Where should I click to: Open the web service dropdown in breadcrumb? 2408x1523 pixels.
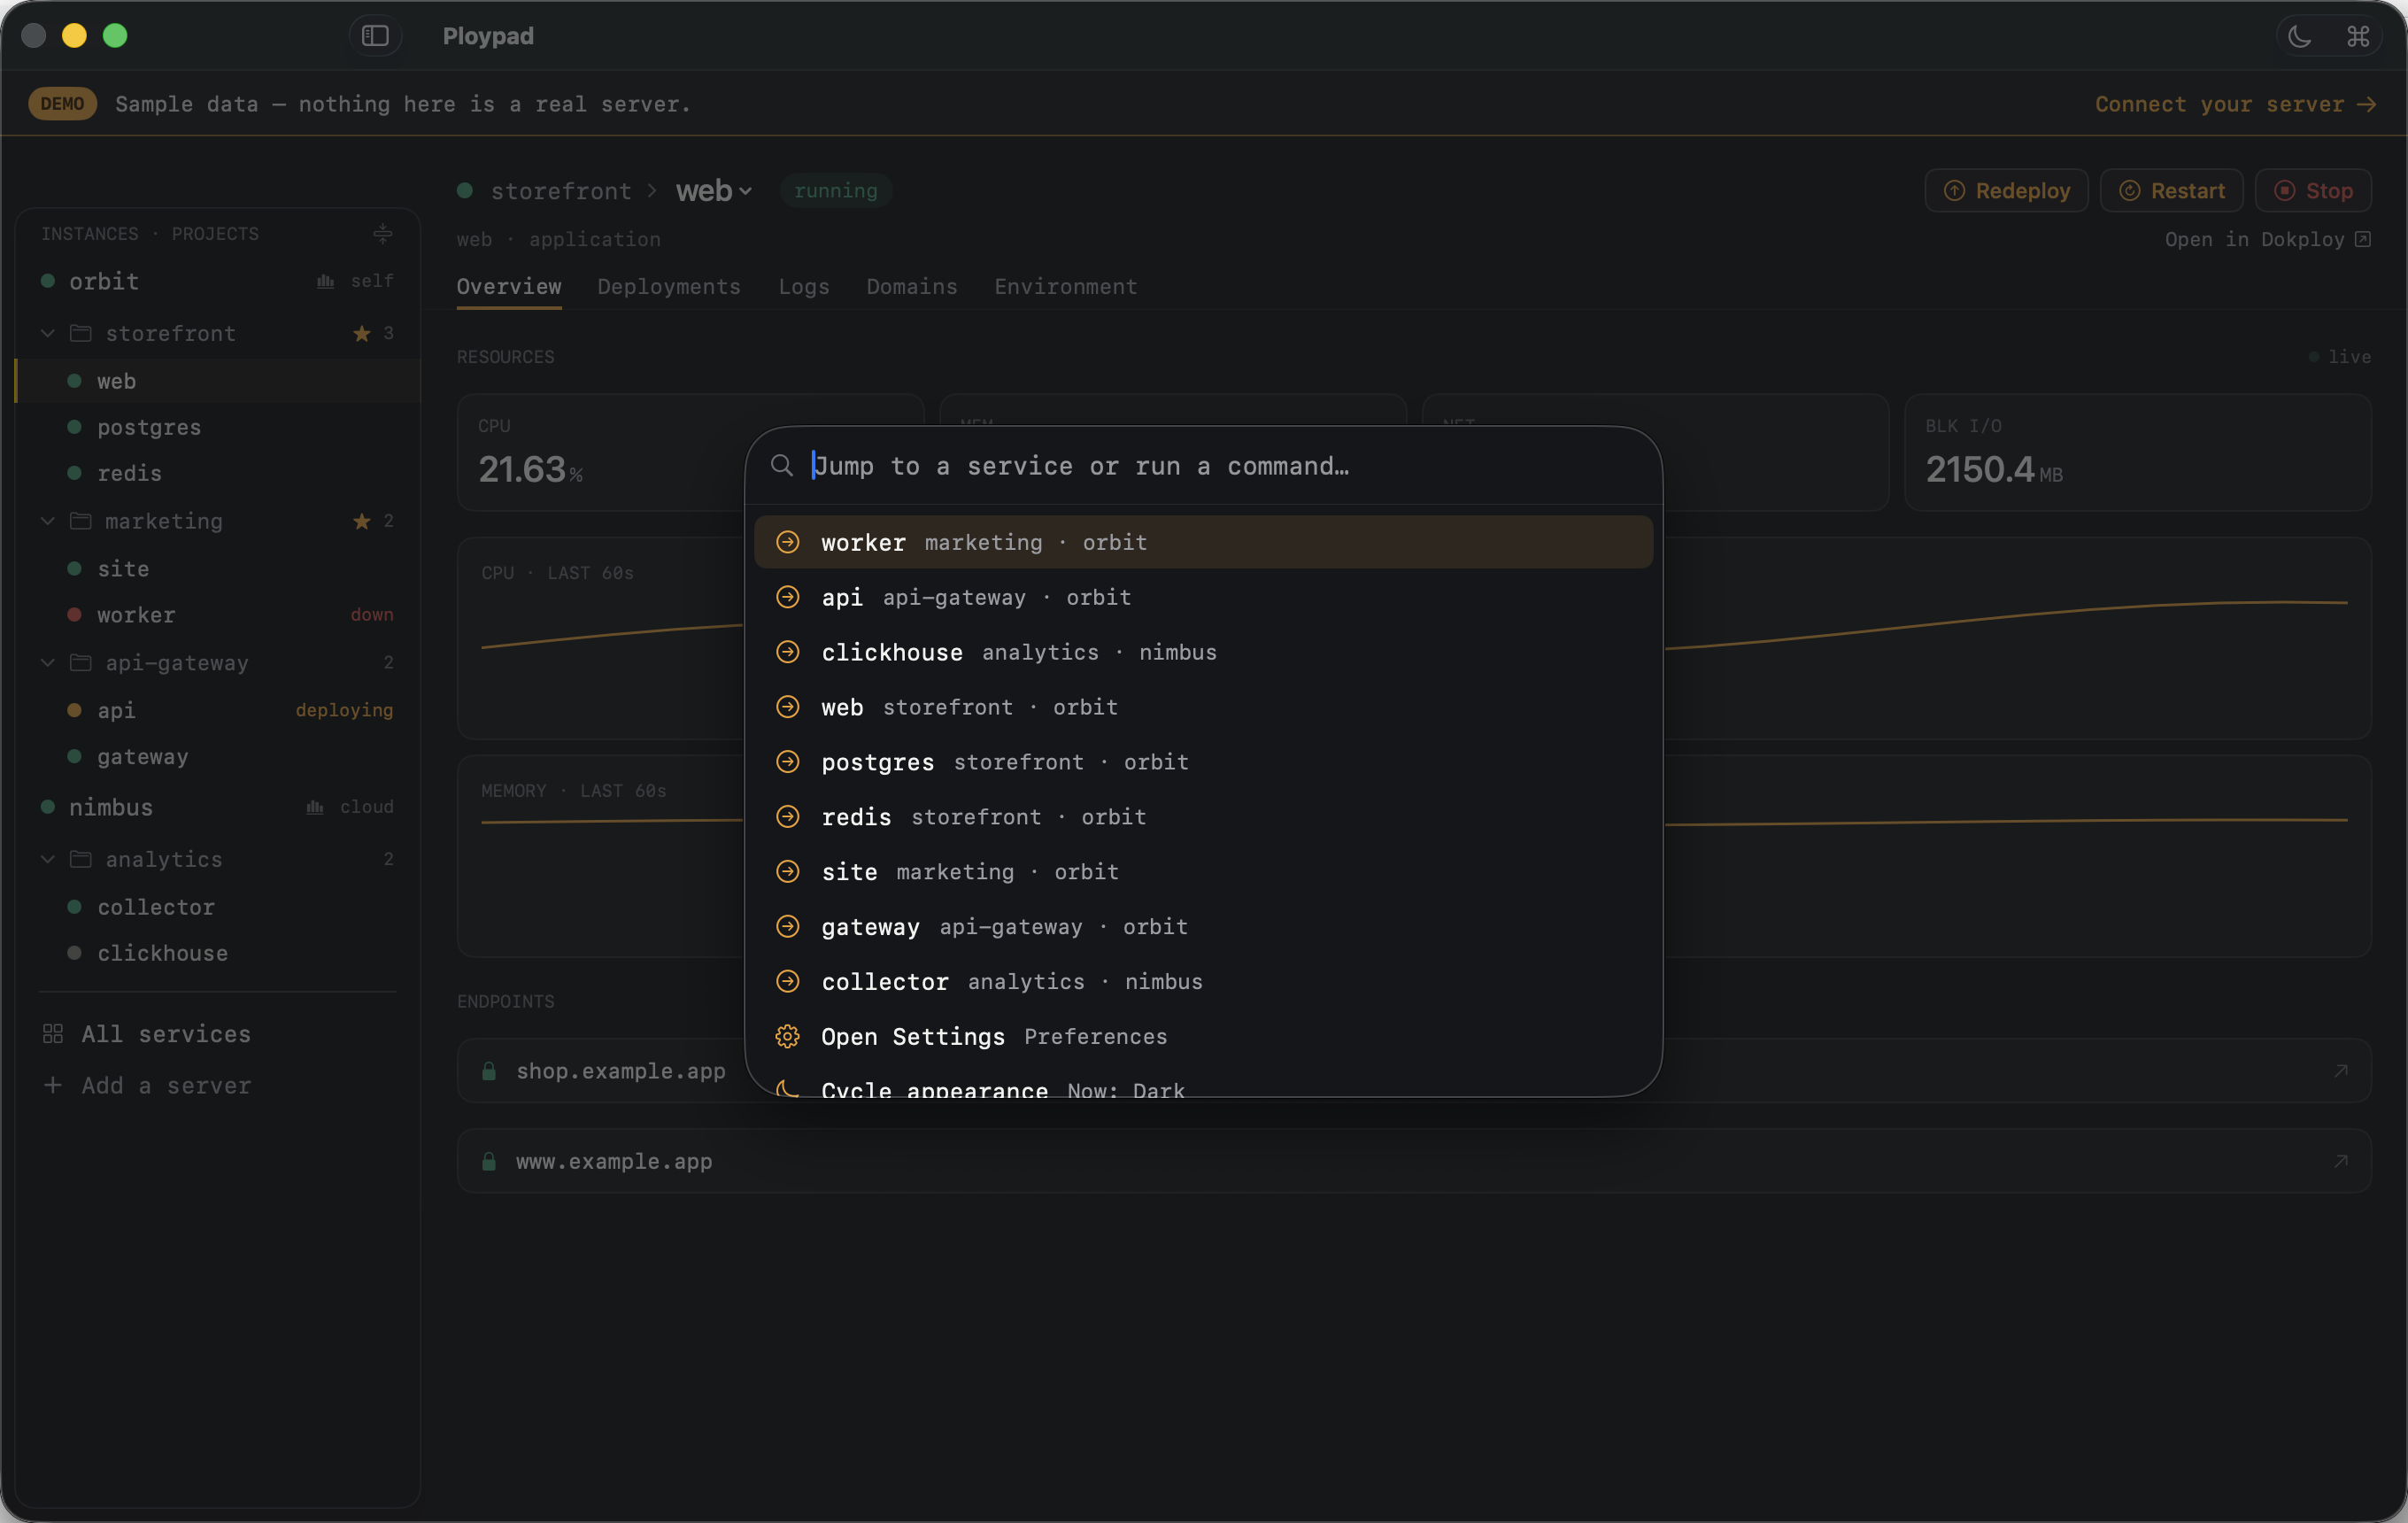click(714, 191)
